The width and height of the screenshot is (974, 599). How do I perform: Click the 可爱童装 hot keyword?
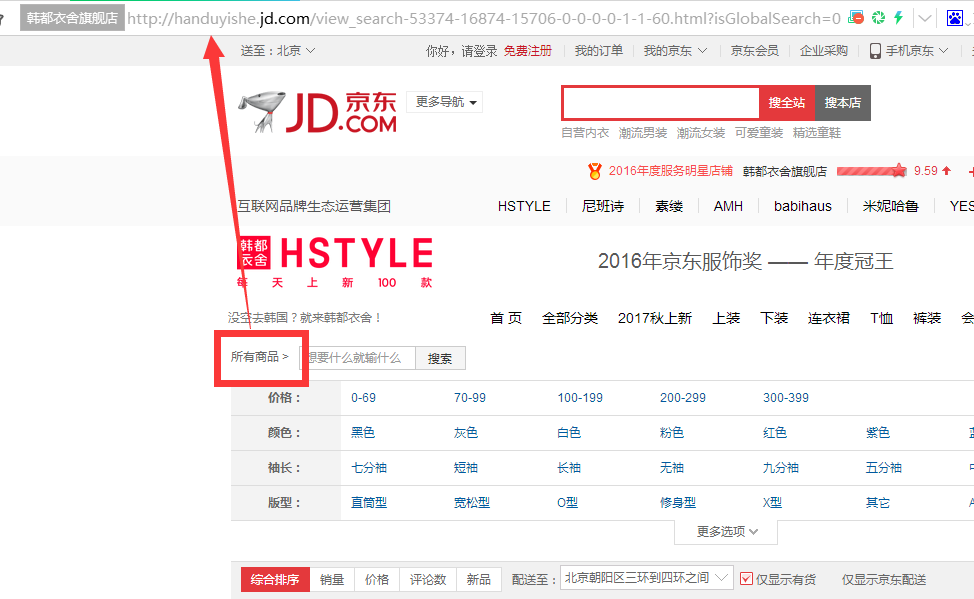(759, 133)
